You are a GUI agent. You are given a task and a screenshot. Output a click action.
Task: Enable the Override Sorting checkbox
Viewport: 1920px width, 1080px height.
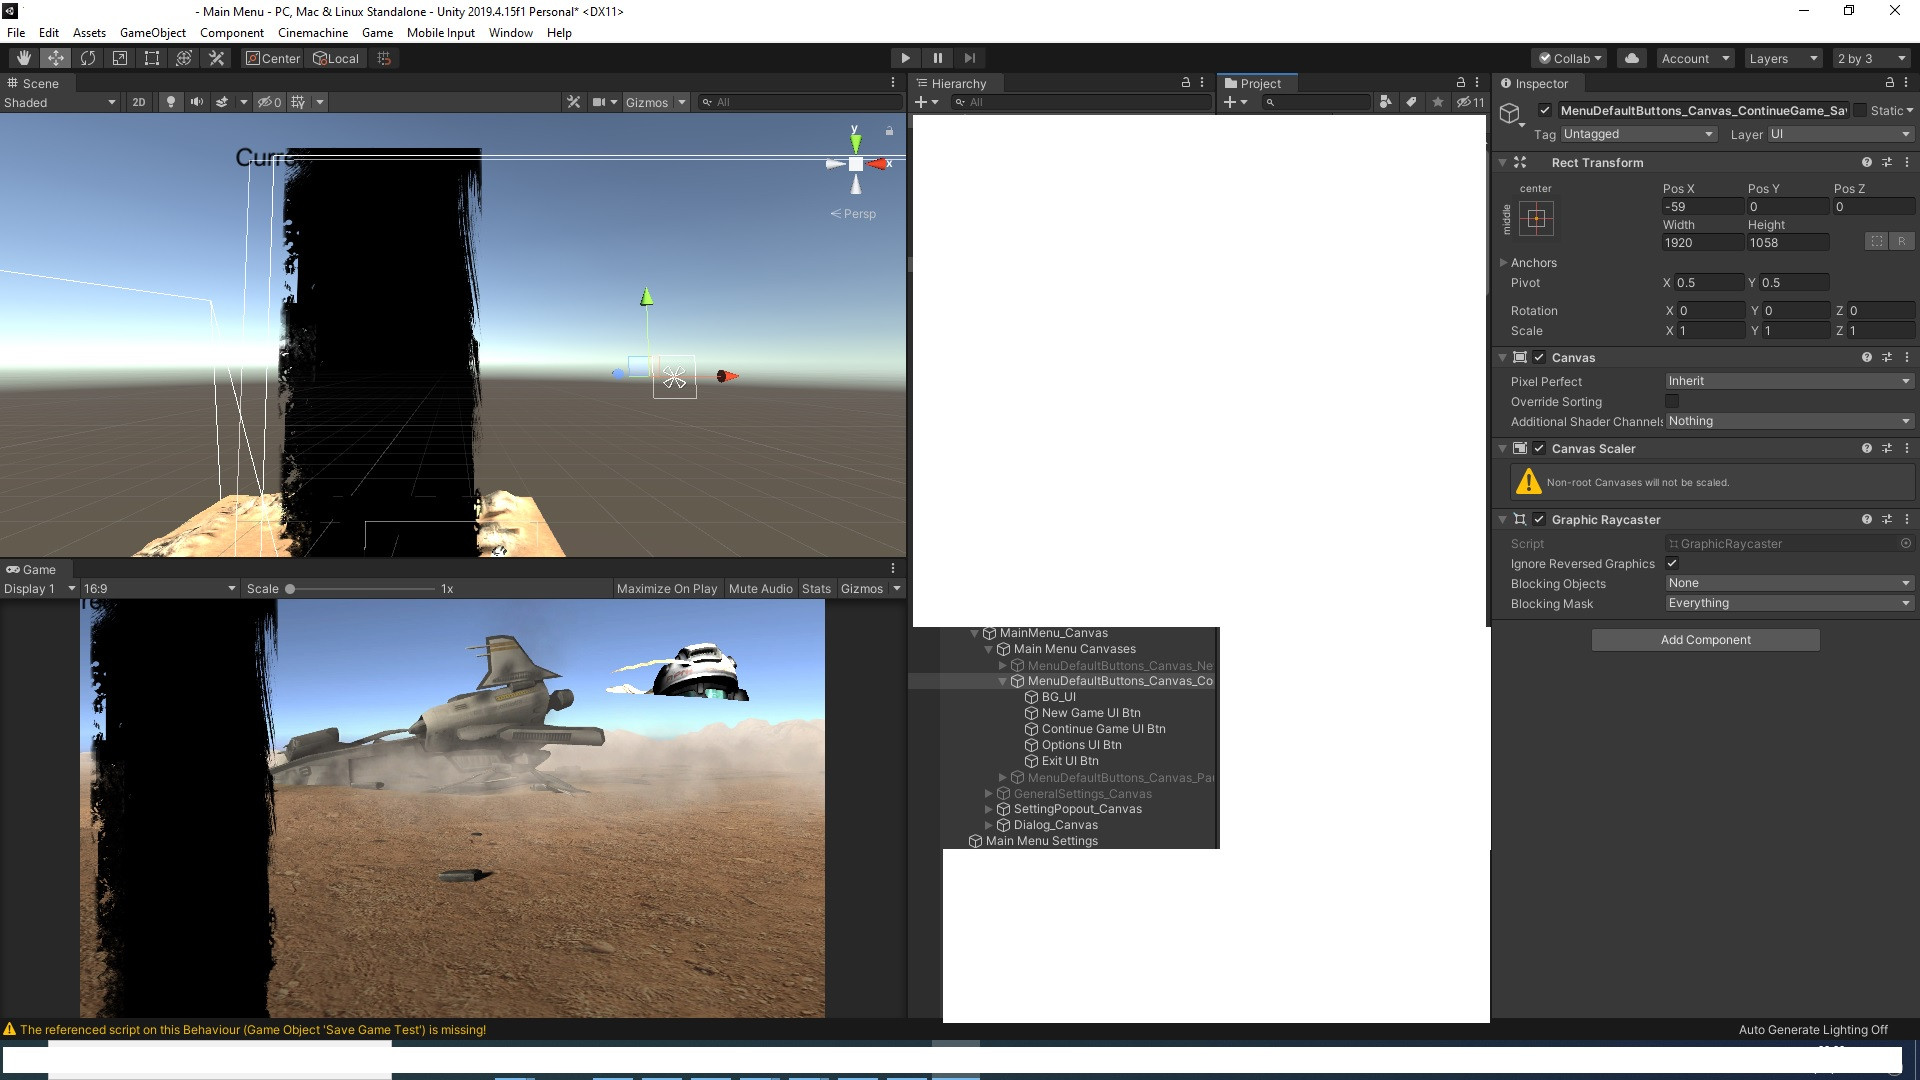coord(1672,402)
